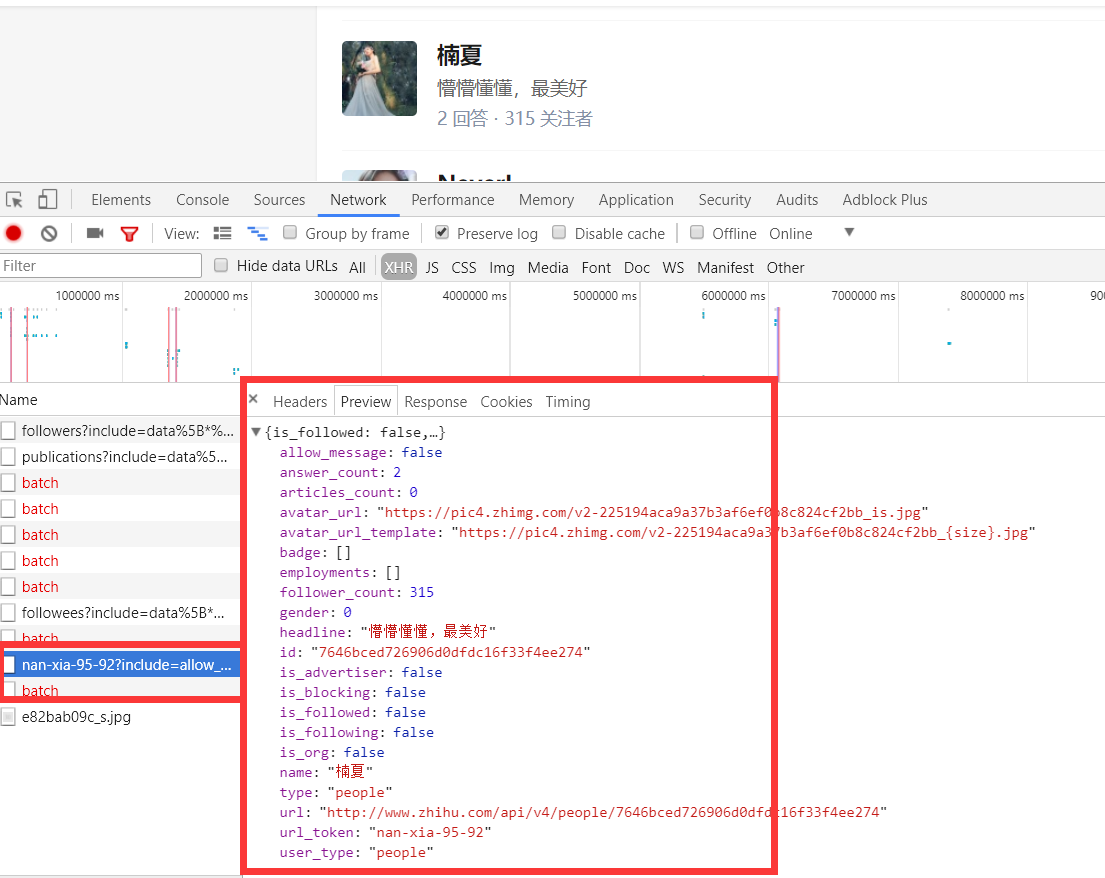Filter requests by JS

(432, 268)
